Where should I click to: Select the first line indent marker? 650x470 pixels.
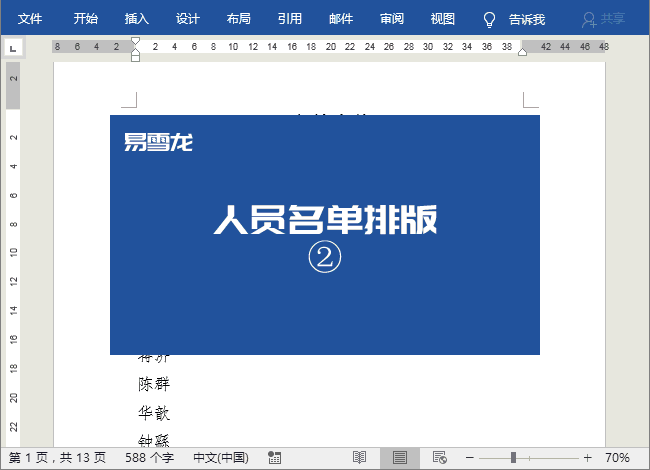[135, 41]
